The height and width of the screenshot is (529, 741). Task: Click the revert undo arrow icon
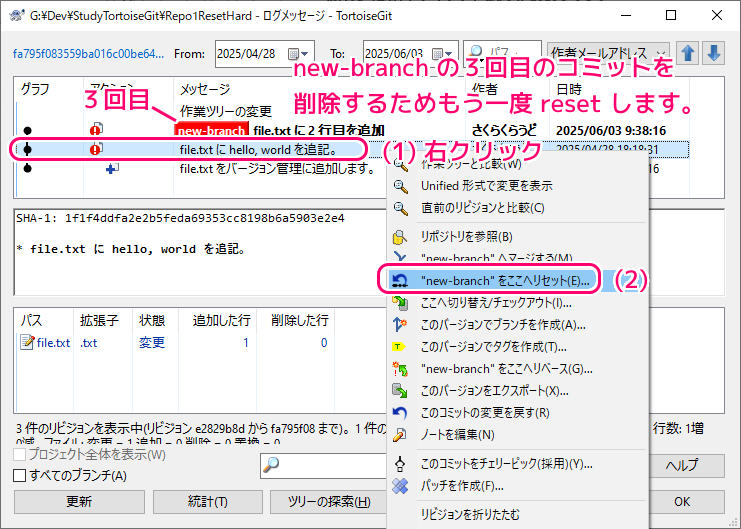400,413
